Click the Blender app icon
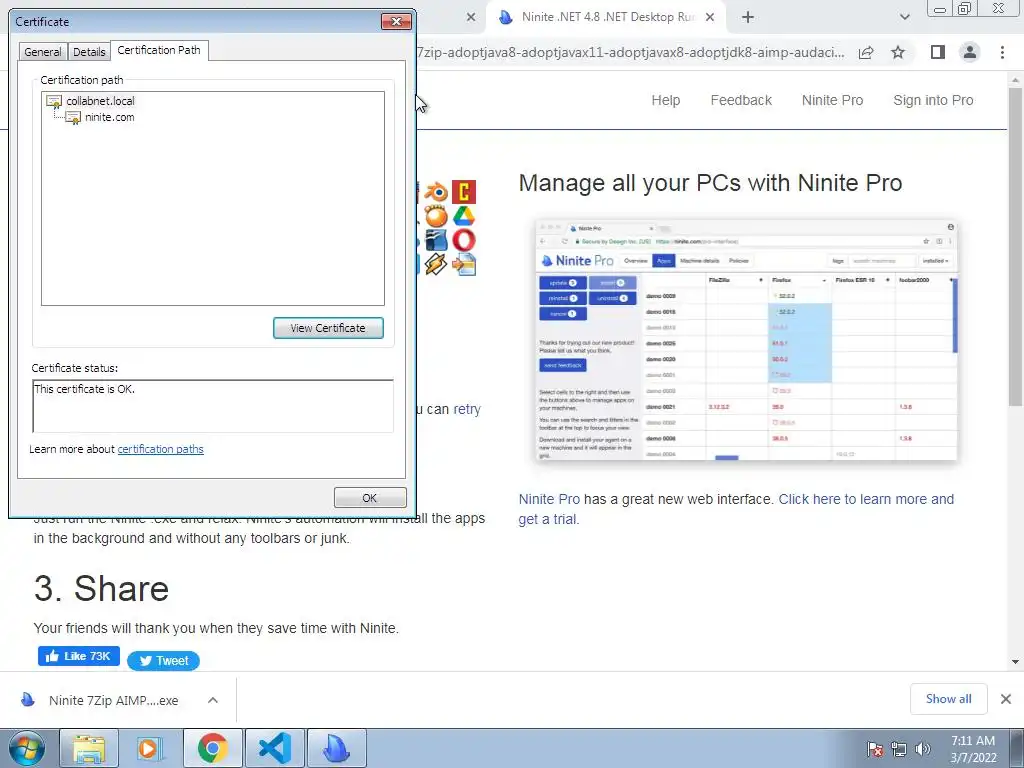 [x=436, y=192]
